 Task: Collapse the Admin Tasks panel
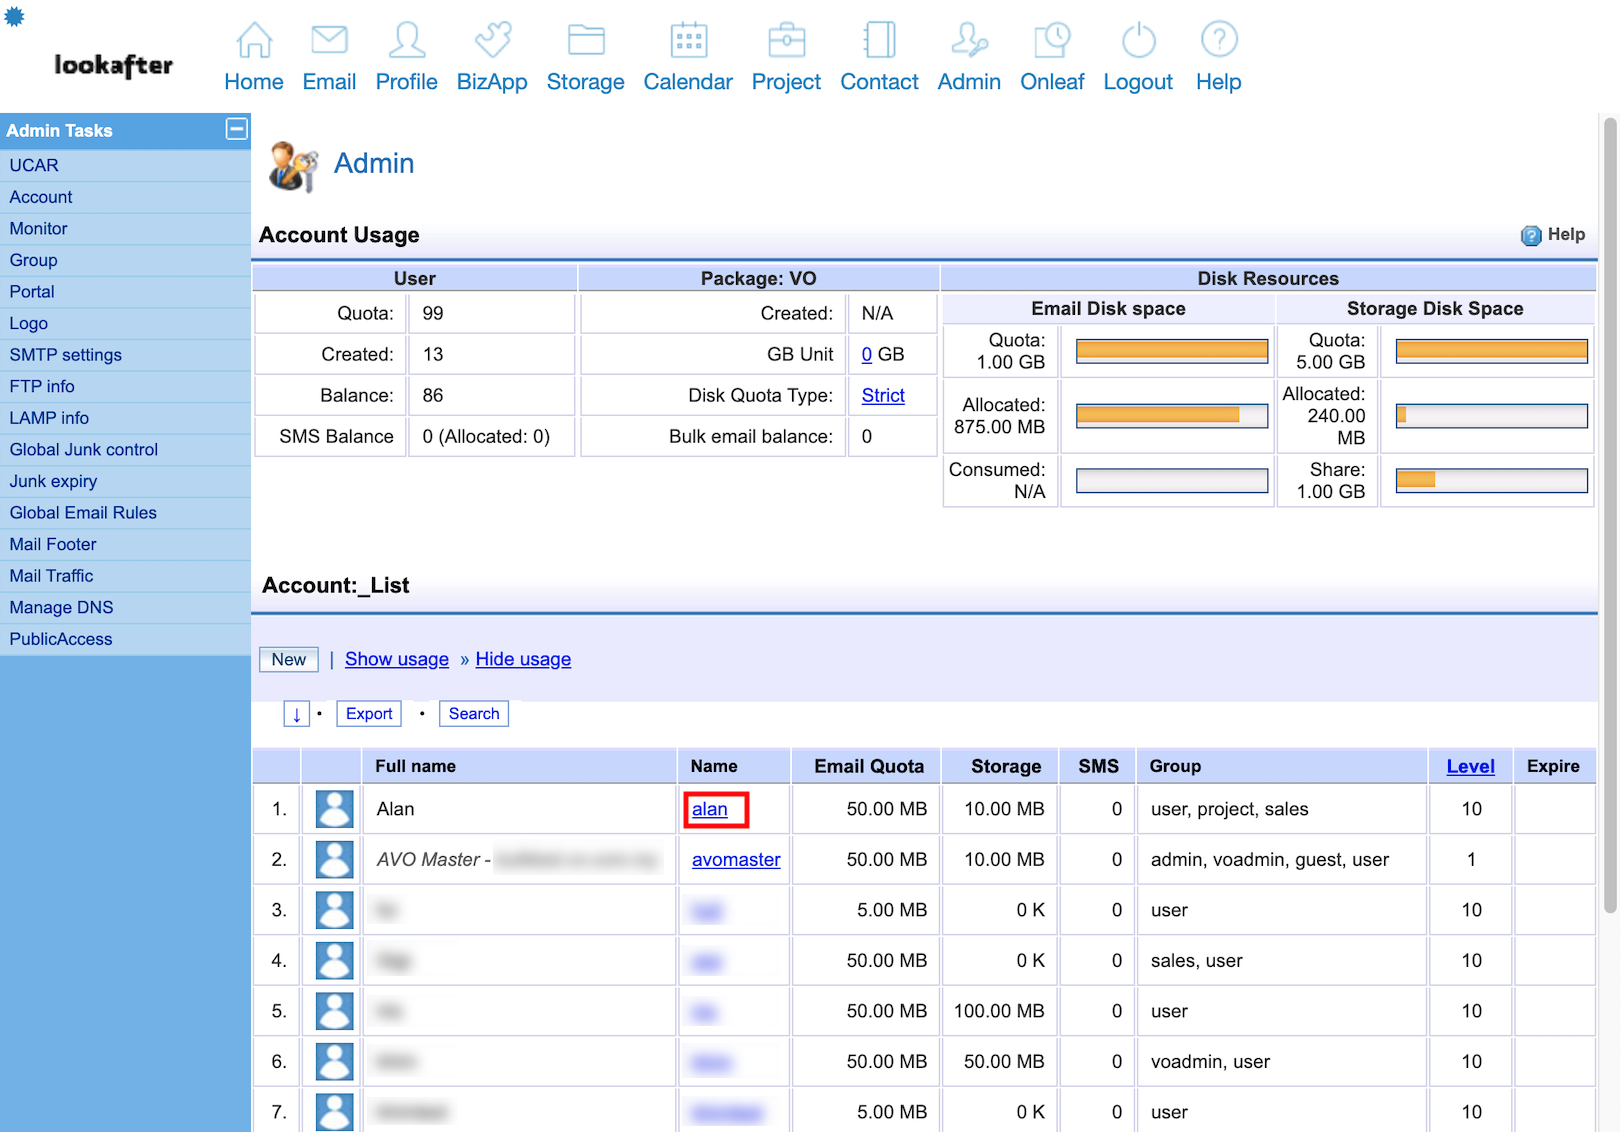tap(237, 129)
